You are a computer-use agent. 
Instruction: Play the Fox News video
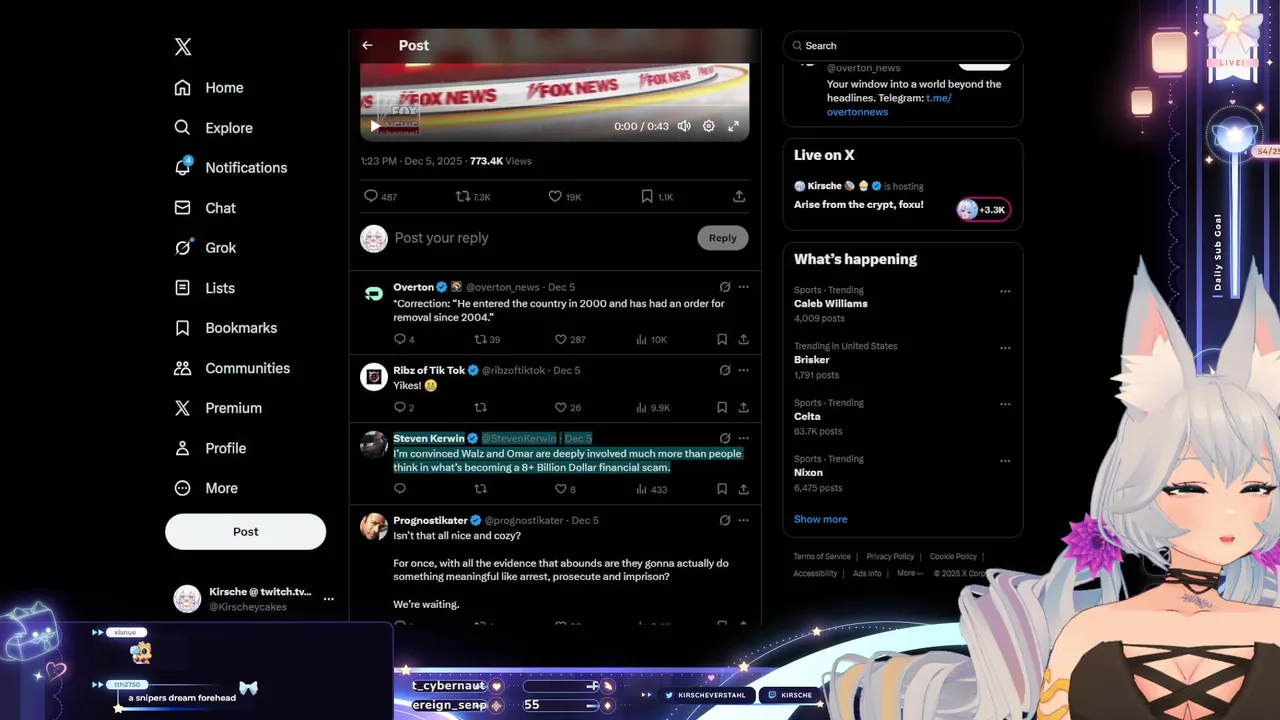375,126
